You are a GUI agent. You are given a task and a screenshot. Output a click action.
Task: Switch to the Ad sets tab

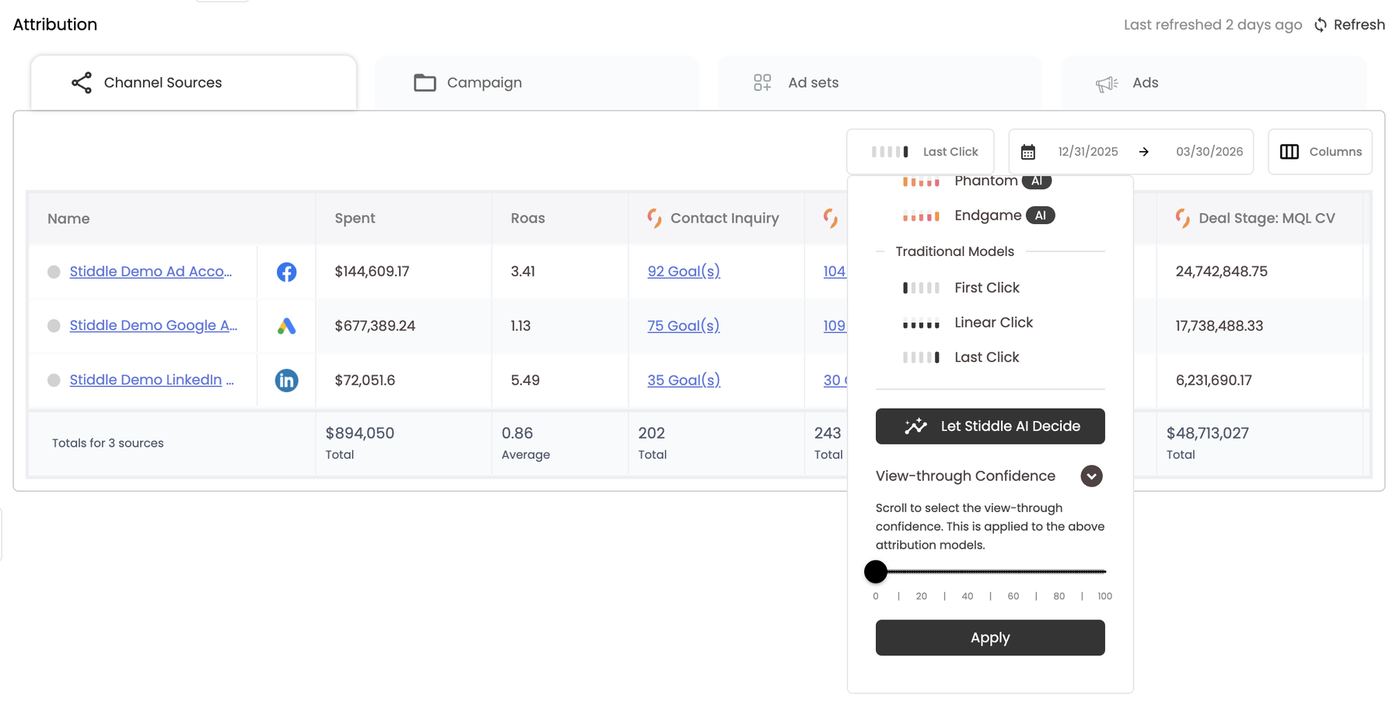879,83
